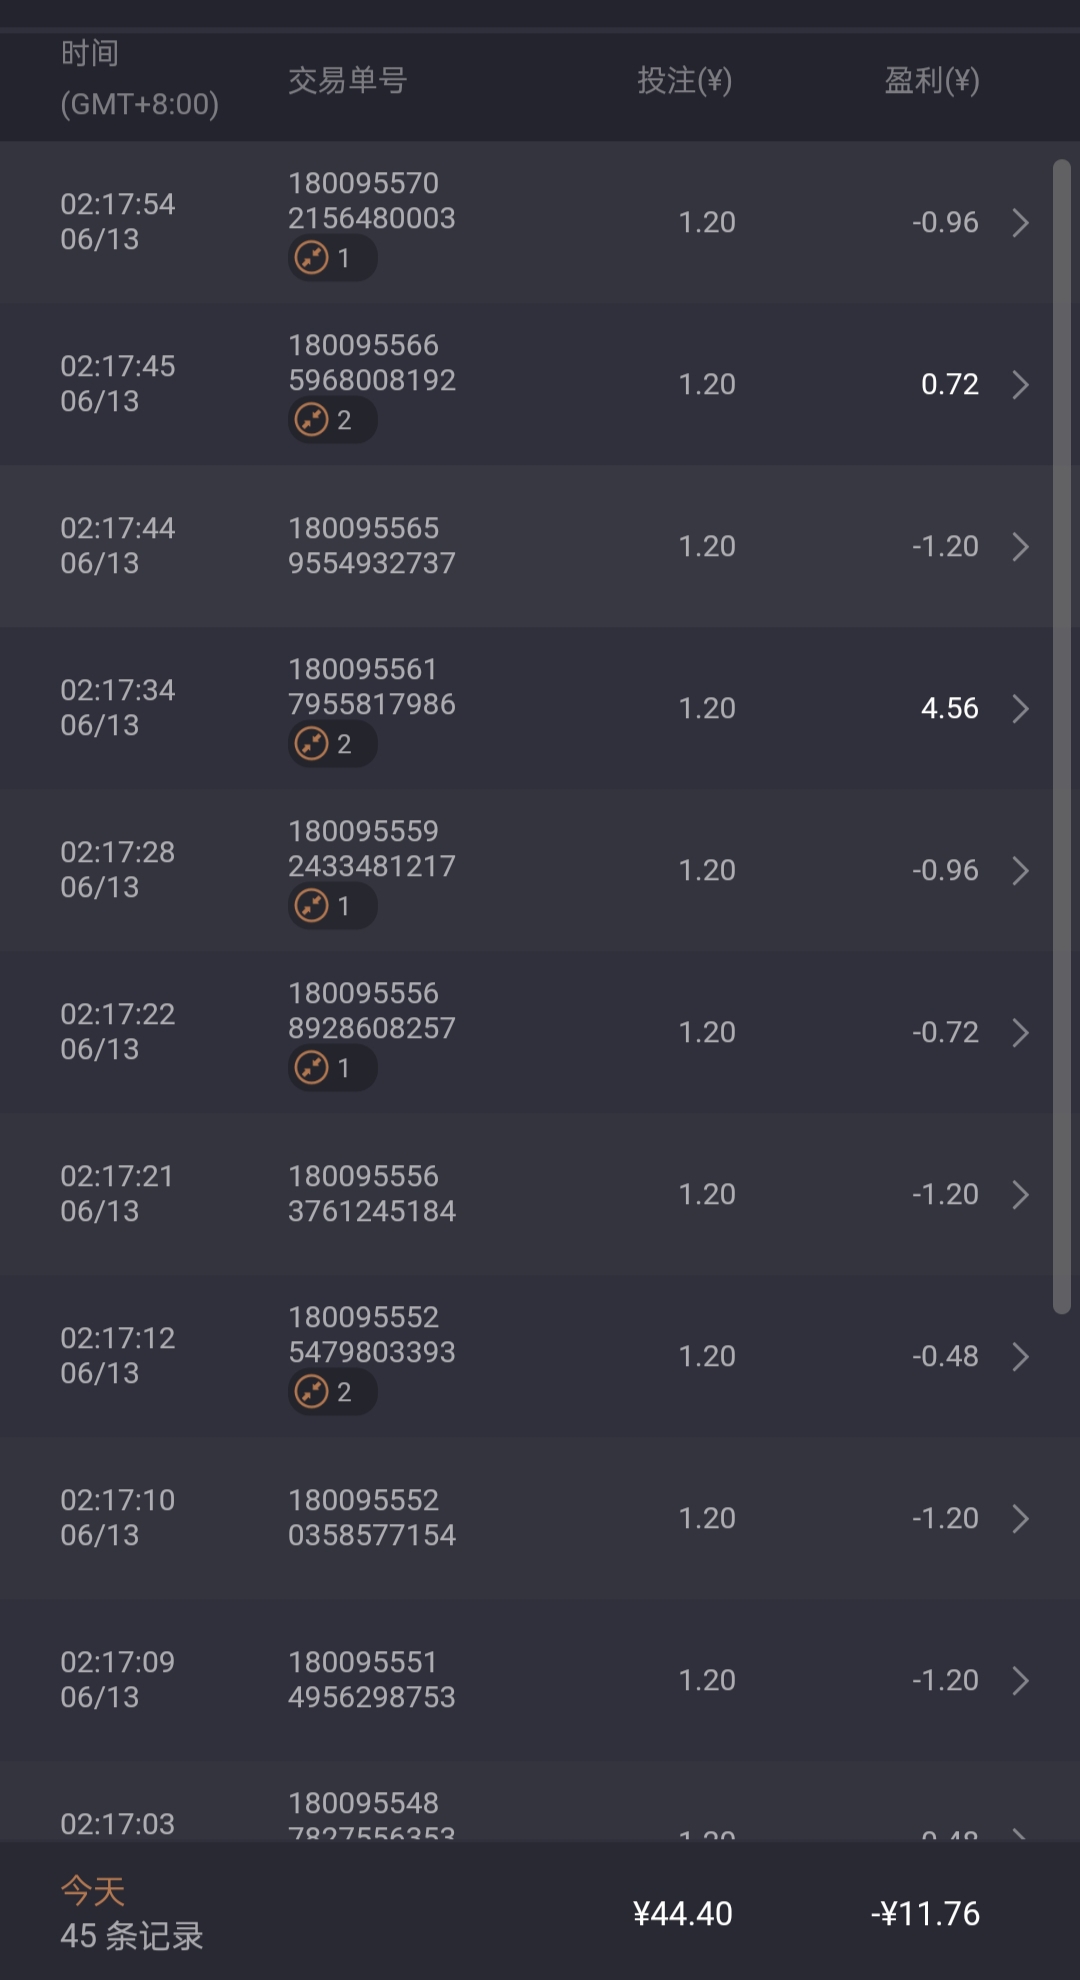The width and height of the screenshot is (1080, 1980).
Task: Tap the 今天 summary label
Action: [x=92, y=1891]
